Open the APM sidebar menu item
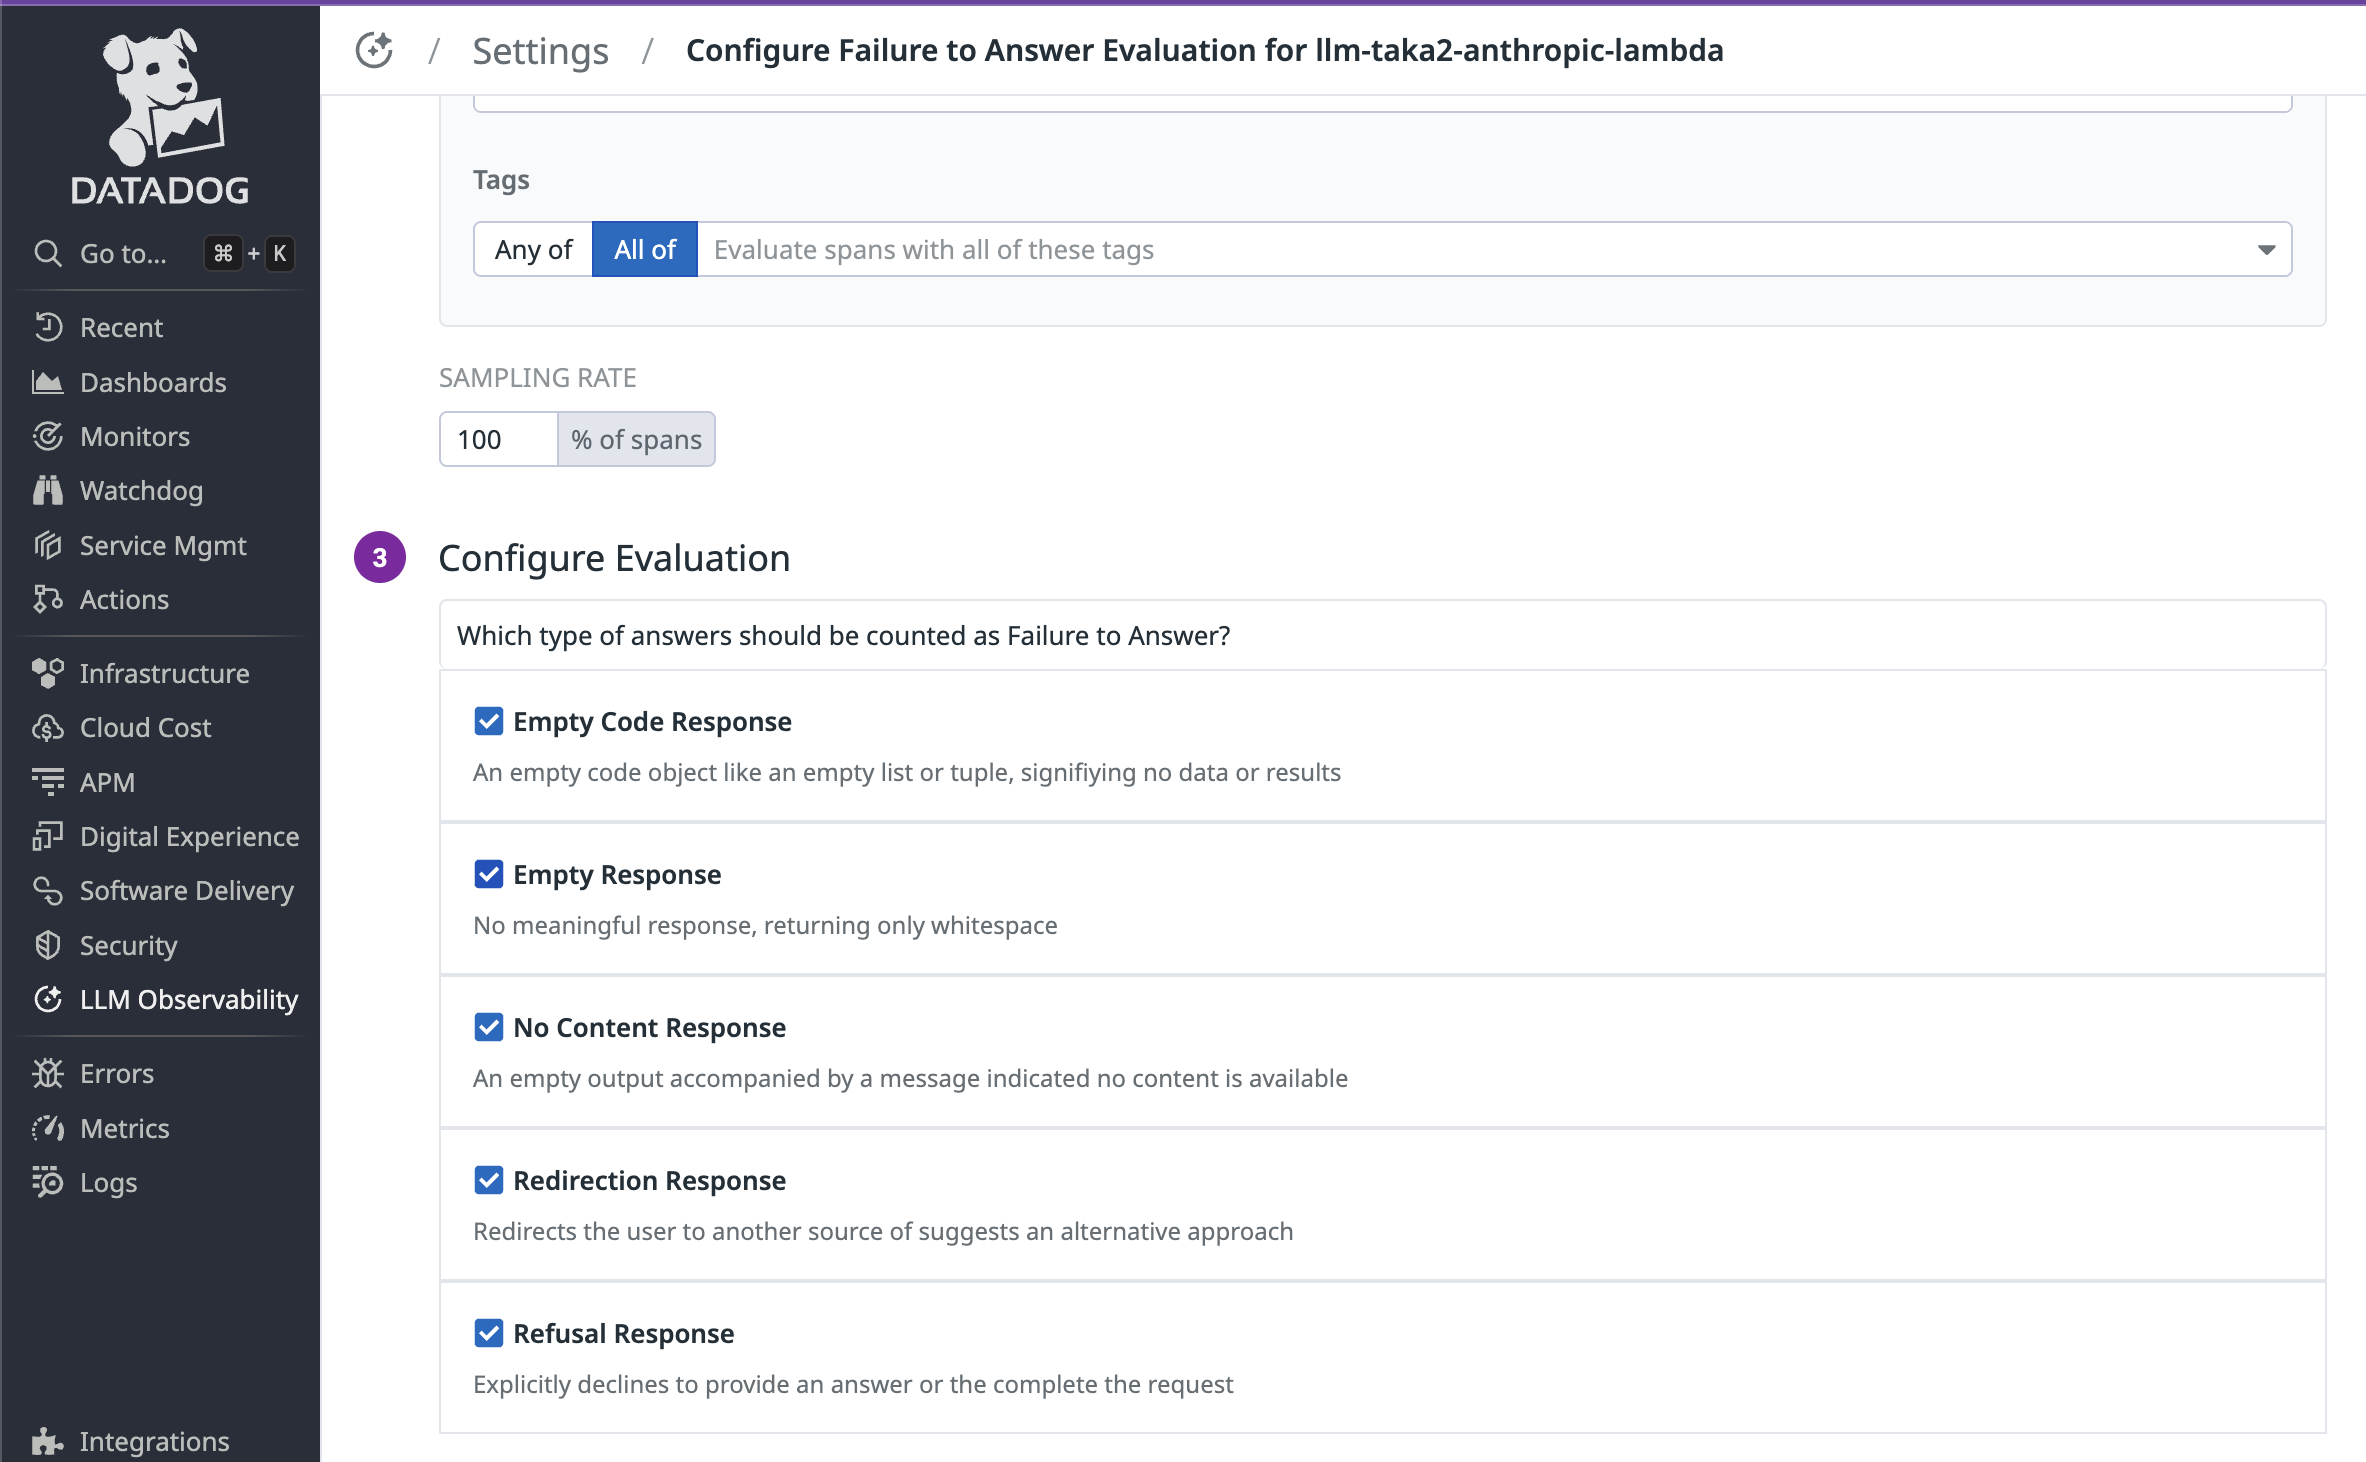Screen dimensions: 2366x1462 [107, 783]
